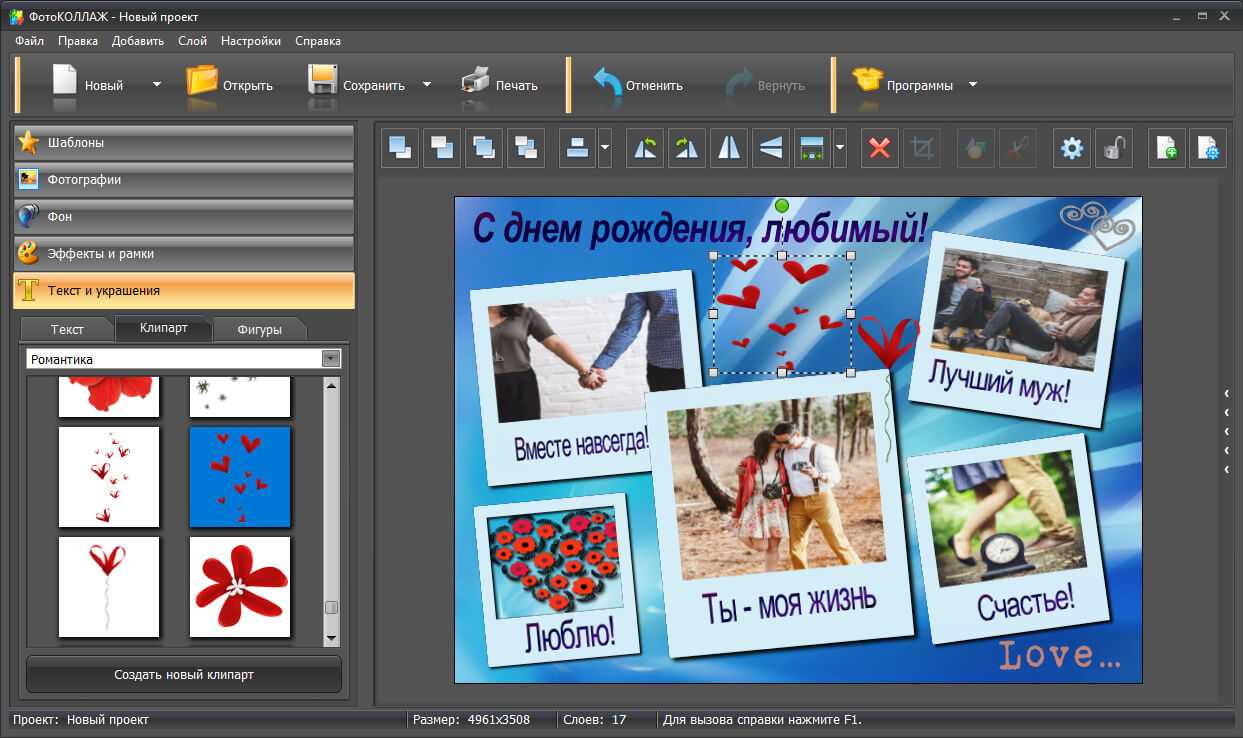1243x738 pixels.
Task: Click the Отменить undo button
Action: click(x=638, y=85)
